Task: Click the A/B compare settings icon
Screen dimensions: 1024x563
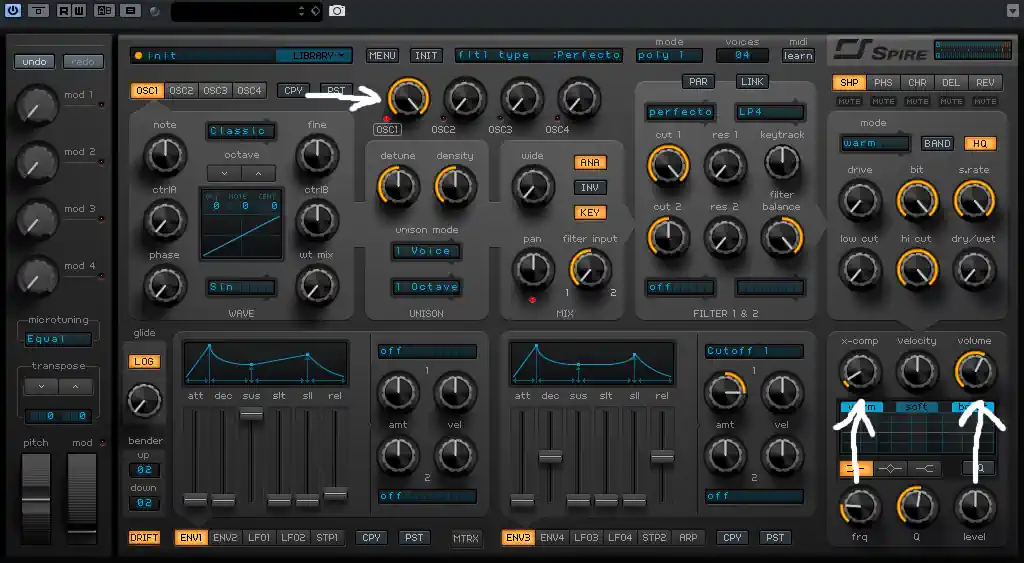Action: coord(104,10)
